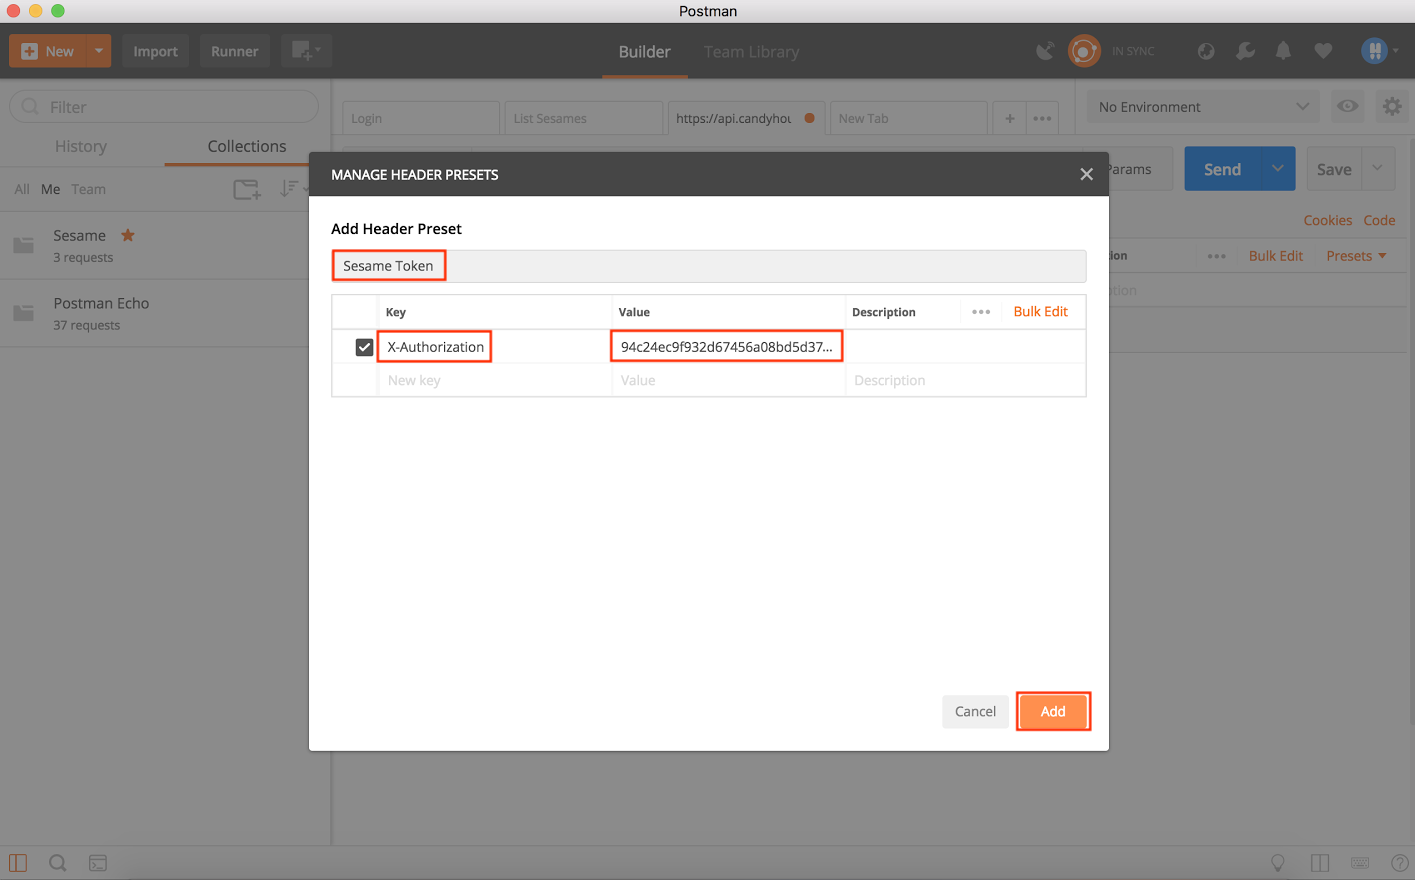The height and width of the screenshot is (880, 1415).
Task: Open the dialog table three-dot column options
Action: pos(981,312)
